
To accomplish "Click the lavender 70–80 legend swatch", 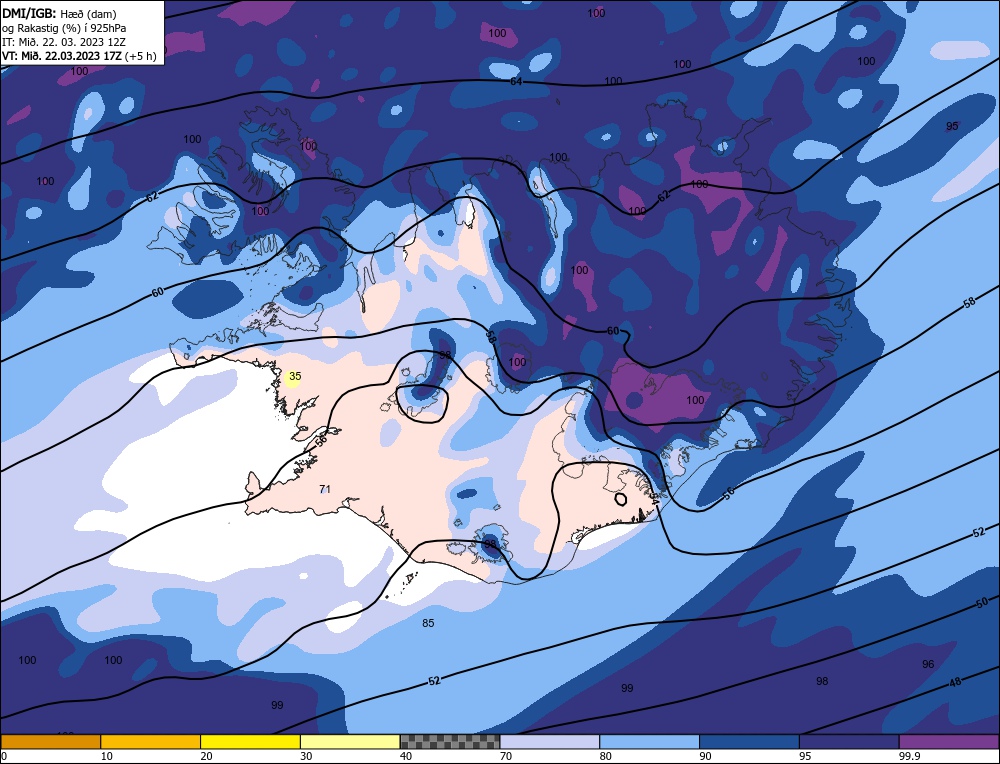I will [550, 741].
